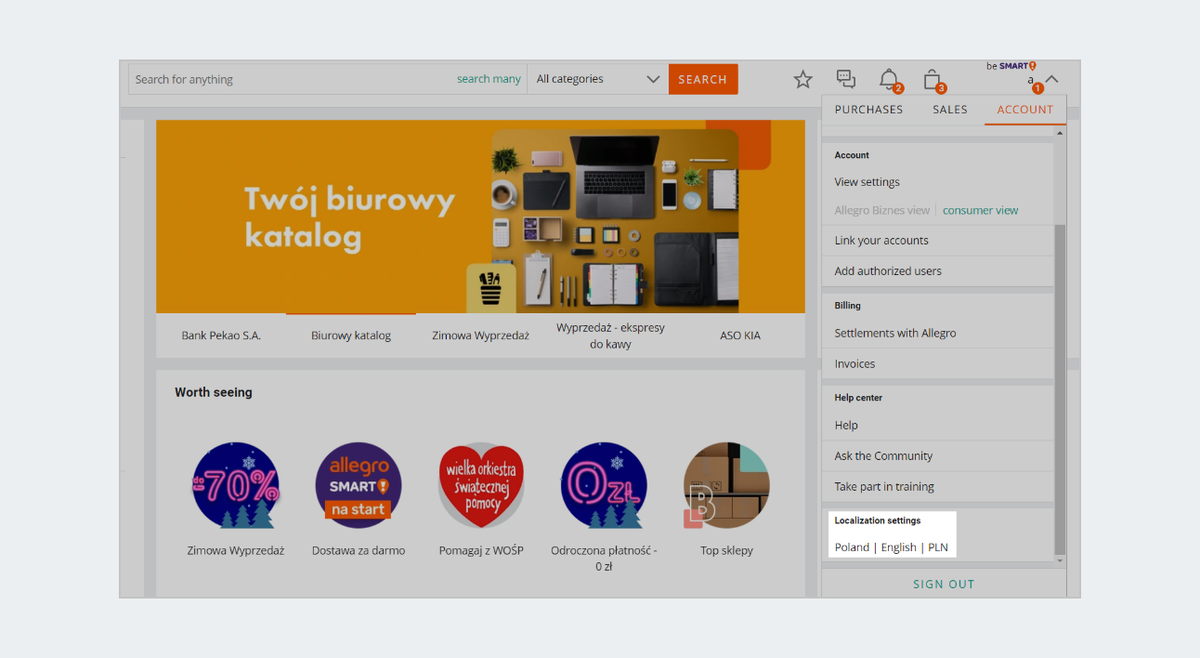Click the orange SEARCH button
The height and width of the screenshot is (658, 1200).
703,79
